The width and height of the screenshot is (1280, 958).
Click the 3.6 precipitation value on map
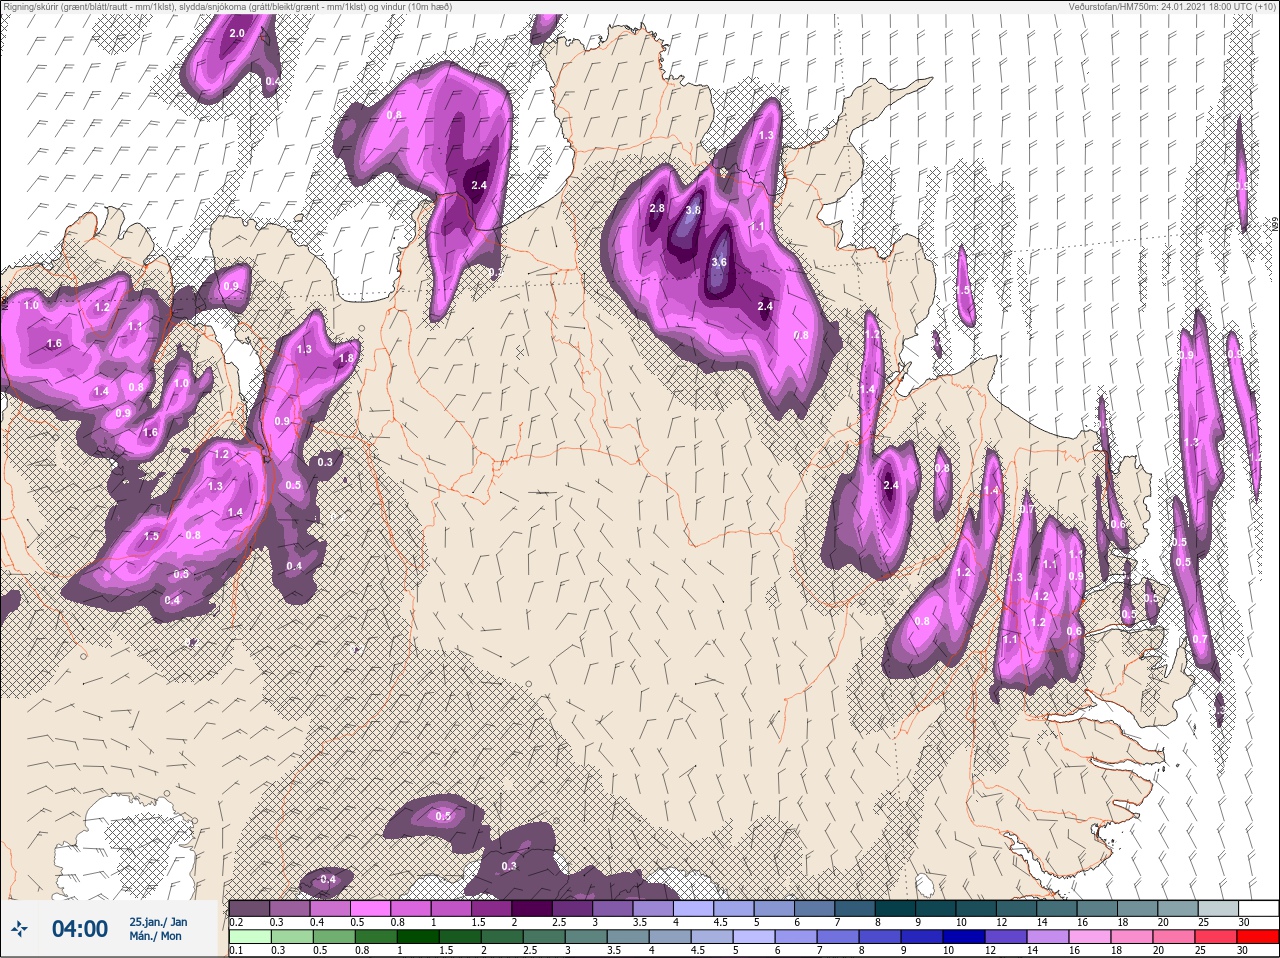[718, 262]
